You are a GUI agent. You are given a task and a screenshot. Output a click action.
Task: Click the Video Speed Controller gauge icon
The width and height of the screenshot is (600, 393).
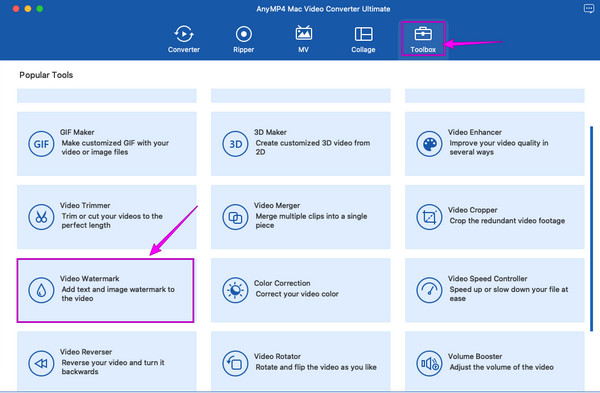tap(429, 290)
